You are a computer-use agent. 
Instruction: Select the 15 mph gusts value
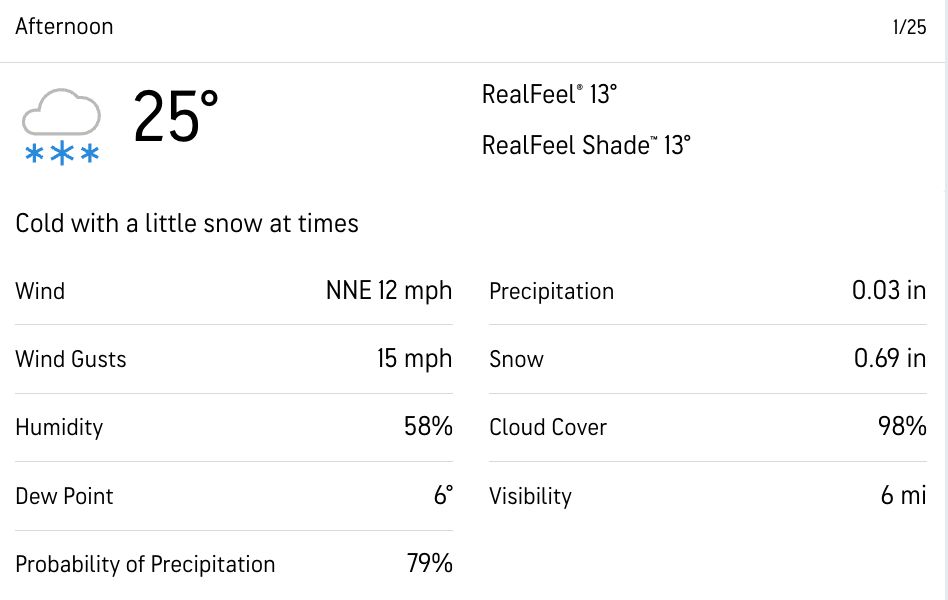(414, 359)
